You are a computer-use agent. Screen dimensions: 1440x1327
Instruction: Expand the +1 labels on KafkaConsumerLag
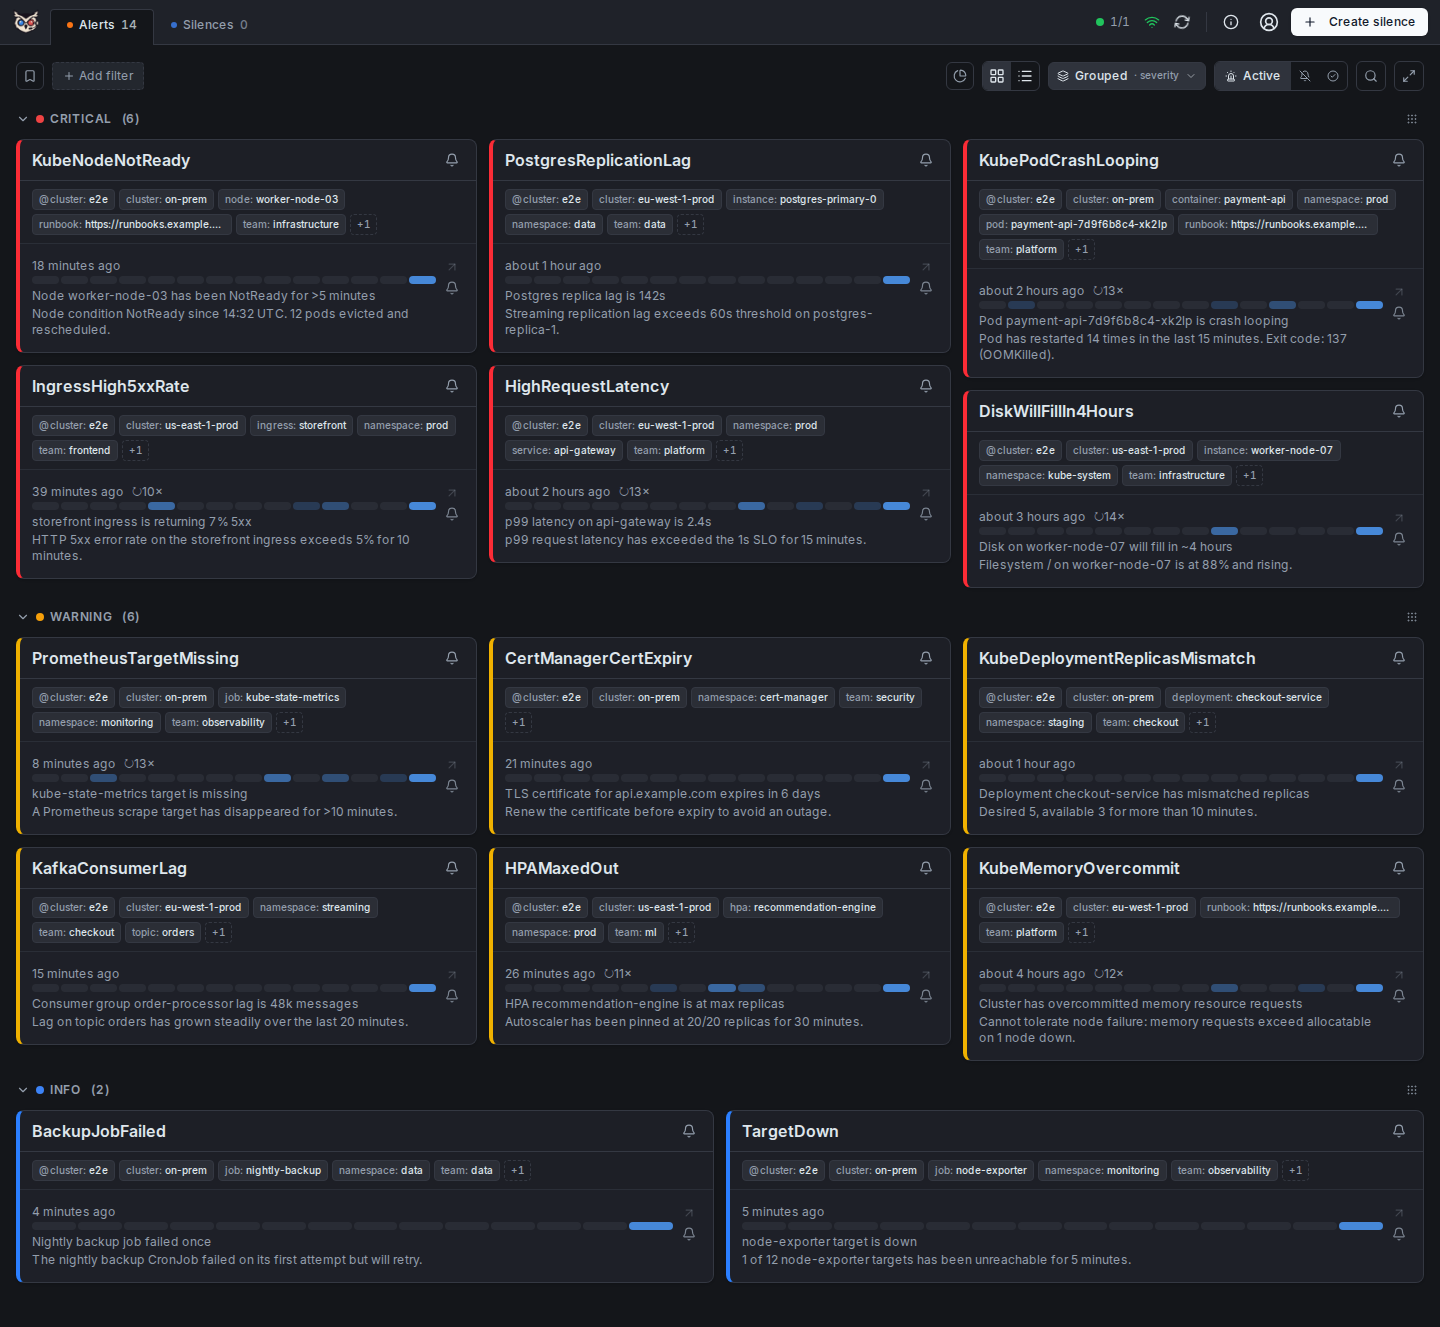coord(219,933)
